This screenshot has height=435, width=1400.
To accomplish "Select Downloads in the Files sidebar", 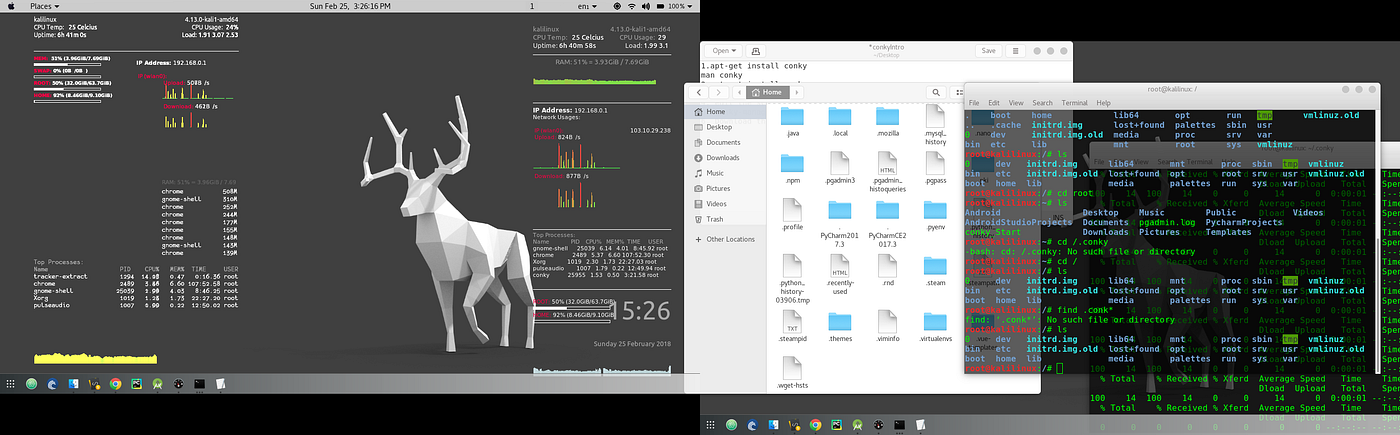I will coord(723,158).
